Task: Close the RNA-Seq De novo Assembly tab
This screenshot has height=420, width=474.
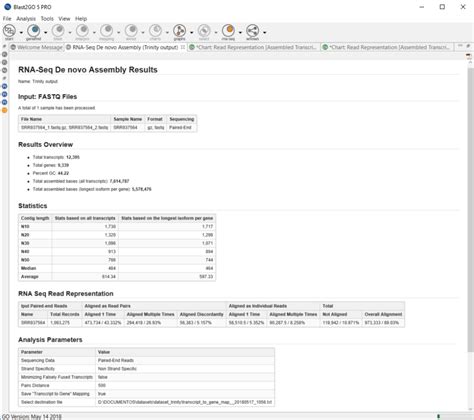Action: pyautogui.click(x=183, y=47)
